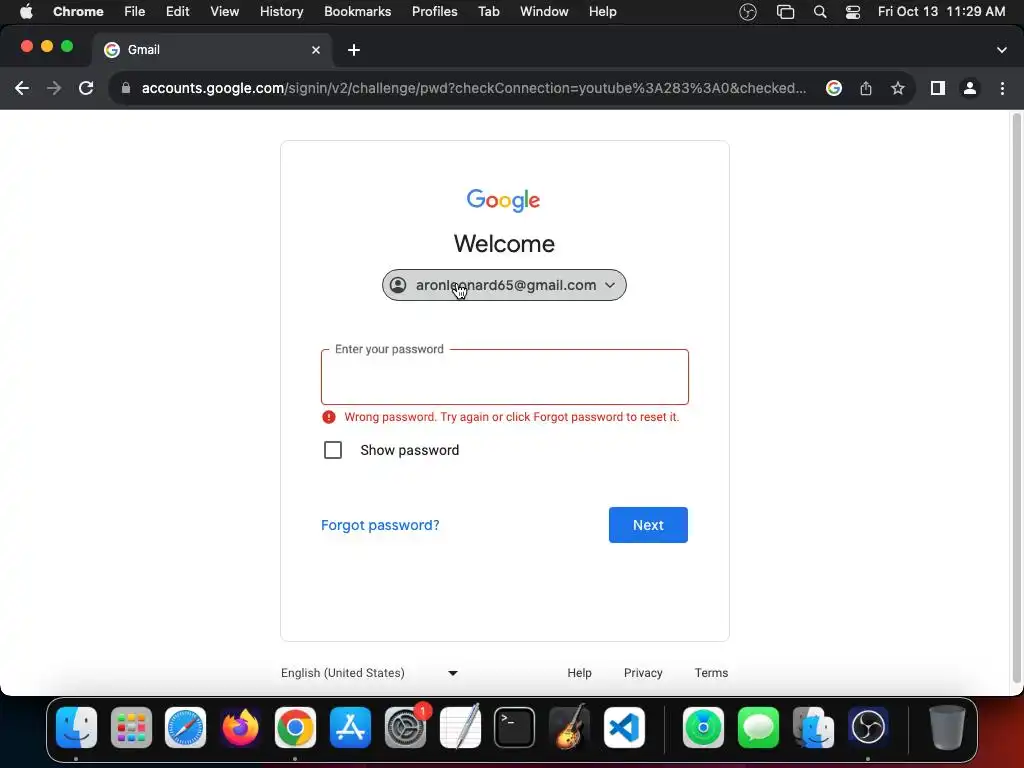
Task: Open the Chrome app menu
Action: pos(78,12)
